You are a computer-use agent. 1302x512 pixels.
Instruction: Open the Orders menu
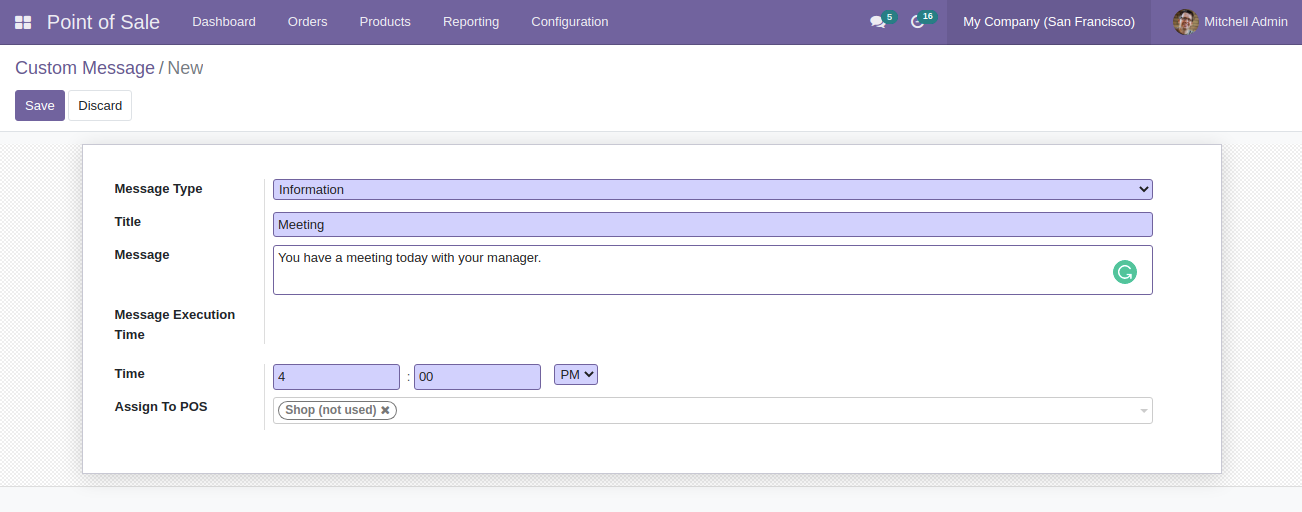click(307, 22)
